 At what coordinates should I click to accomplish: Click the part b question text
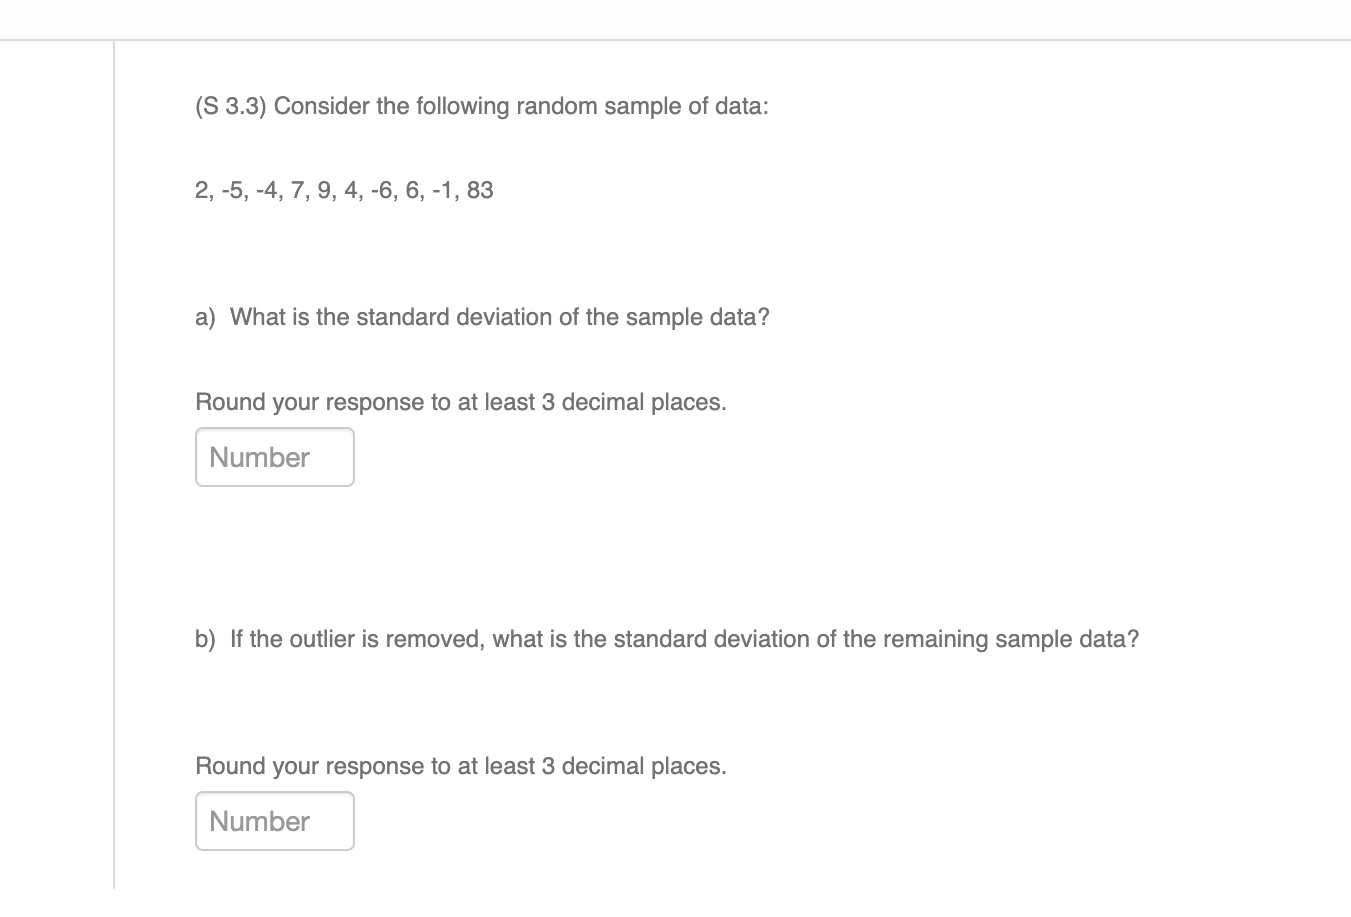click(x=667, y=638)
